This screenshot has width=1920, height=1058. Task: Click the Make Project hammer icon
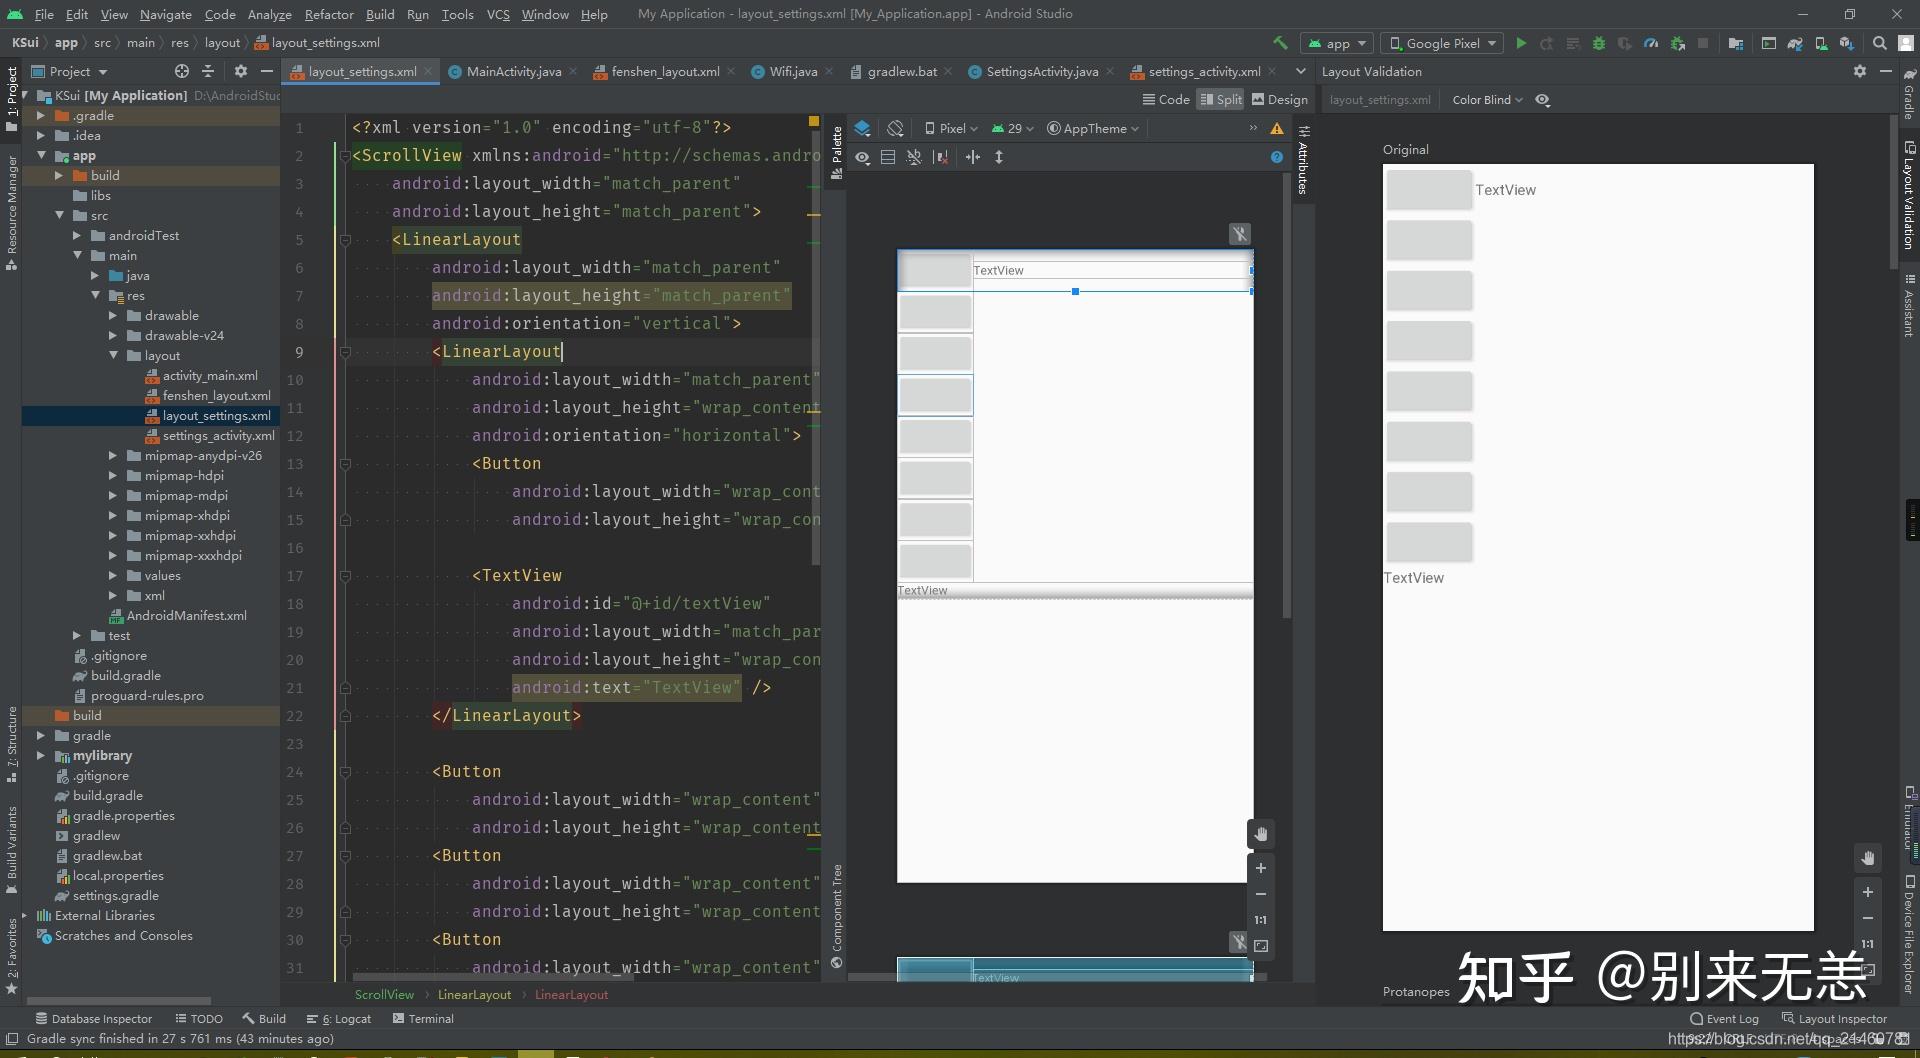[1280, 43]
